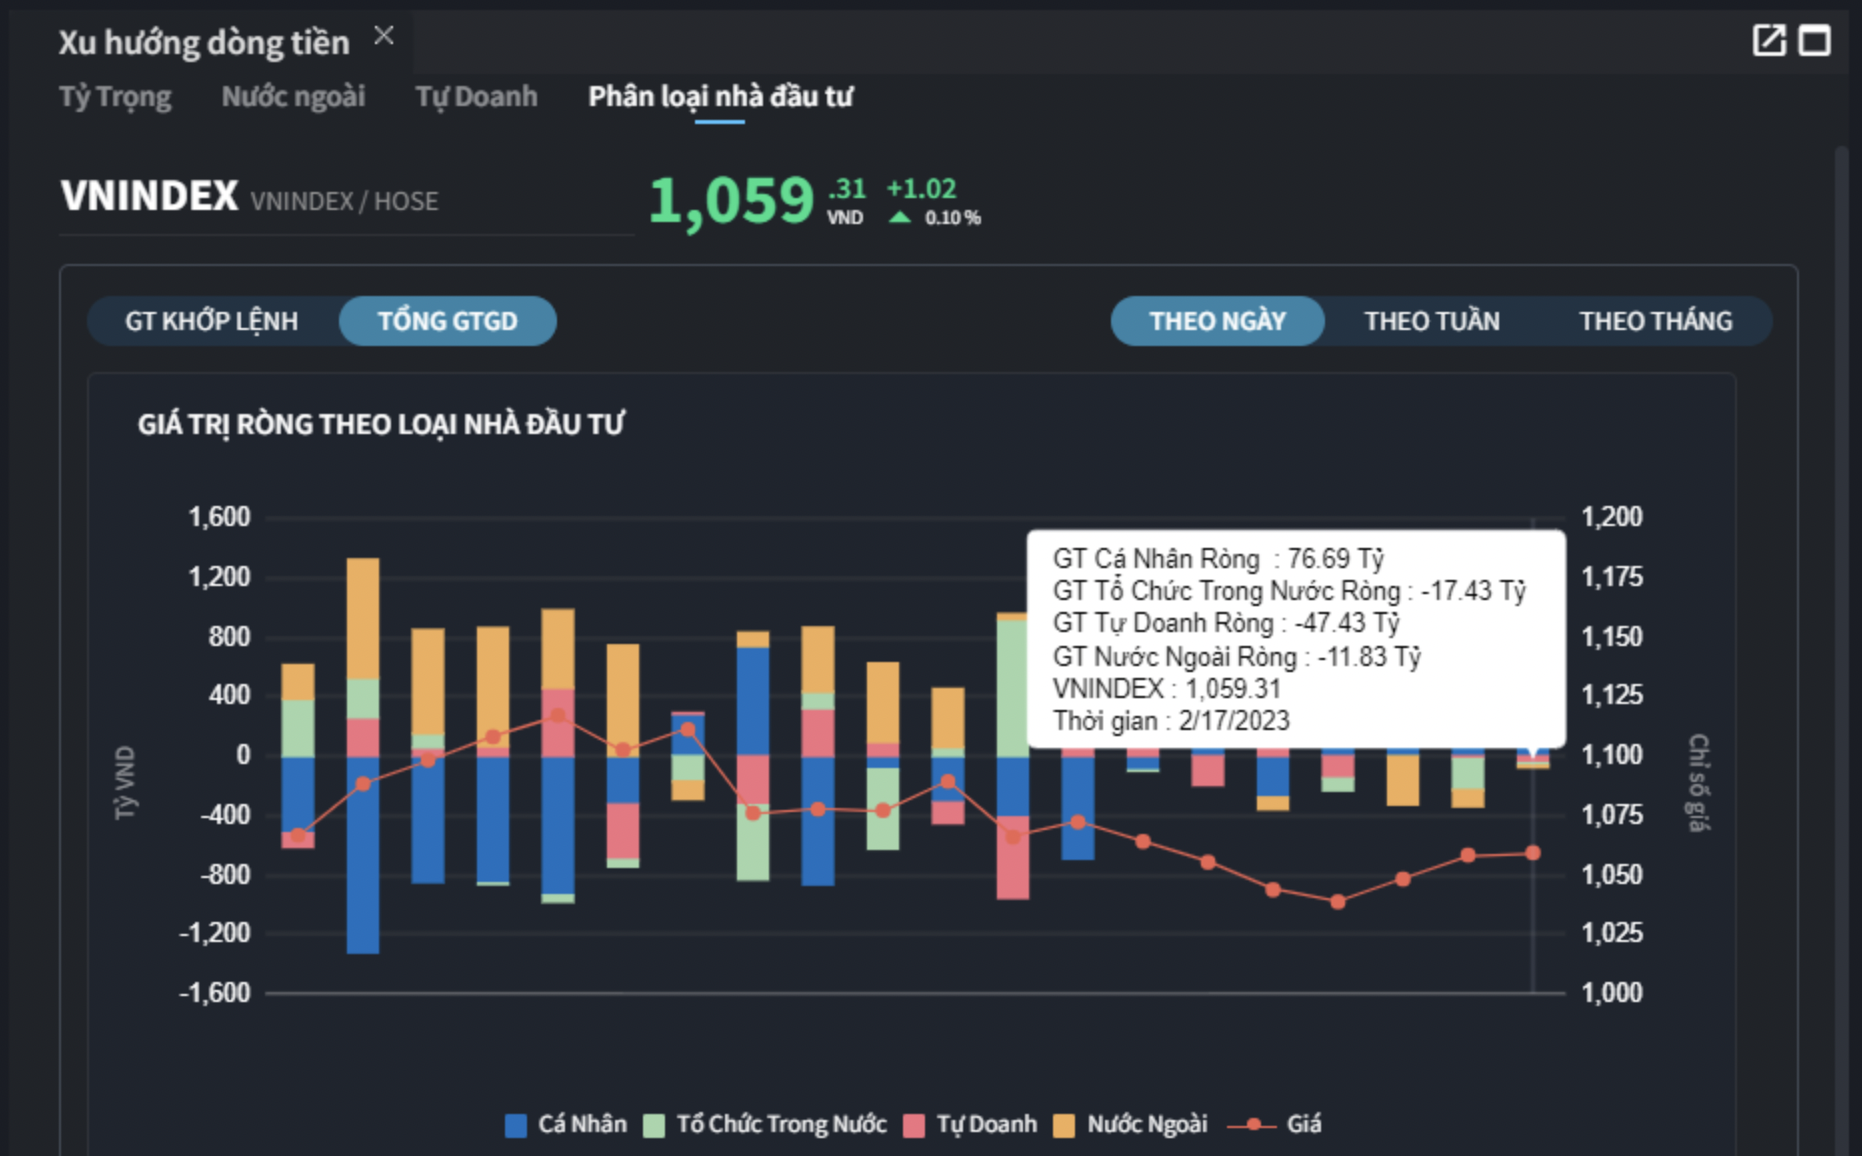This screenshot has height=1156, width=1862.
Task: Close the Xu hướng dòng tiền tab
Action: click(x=383, y=36)
